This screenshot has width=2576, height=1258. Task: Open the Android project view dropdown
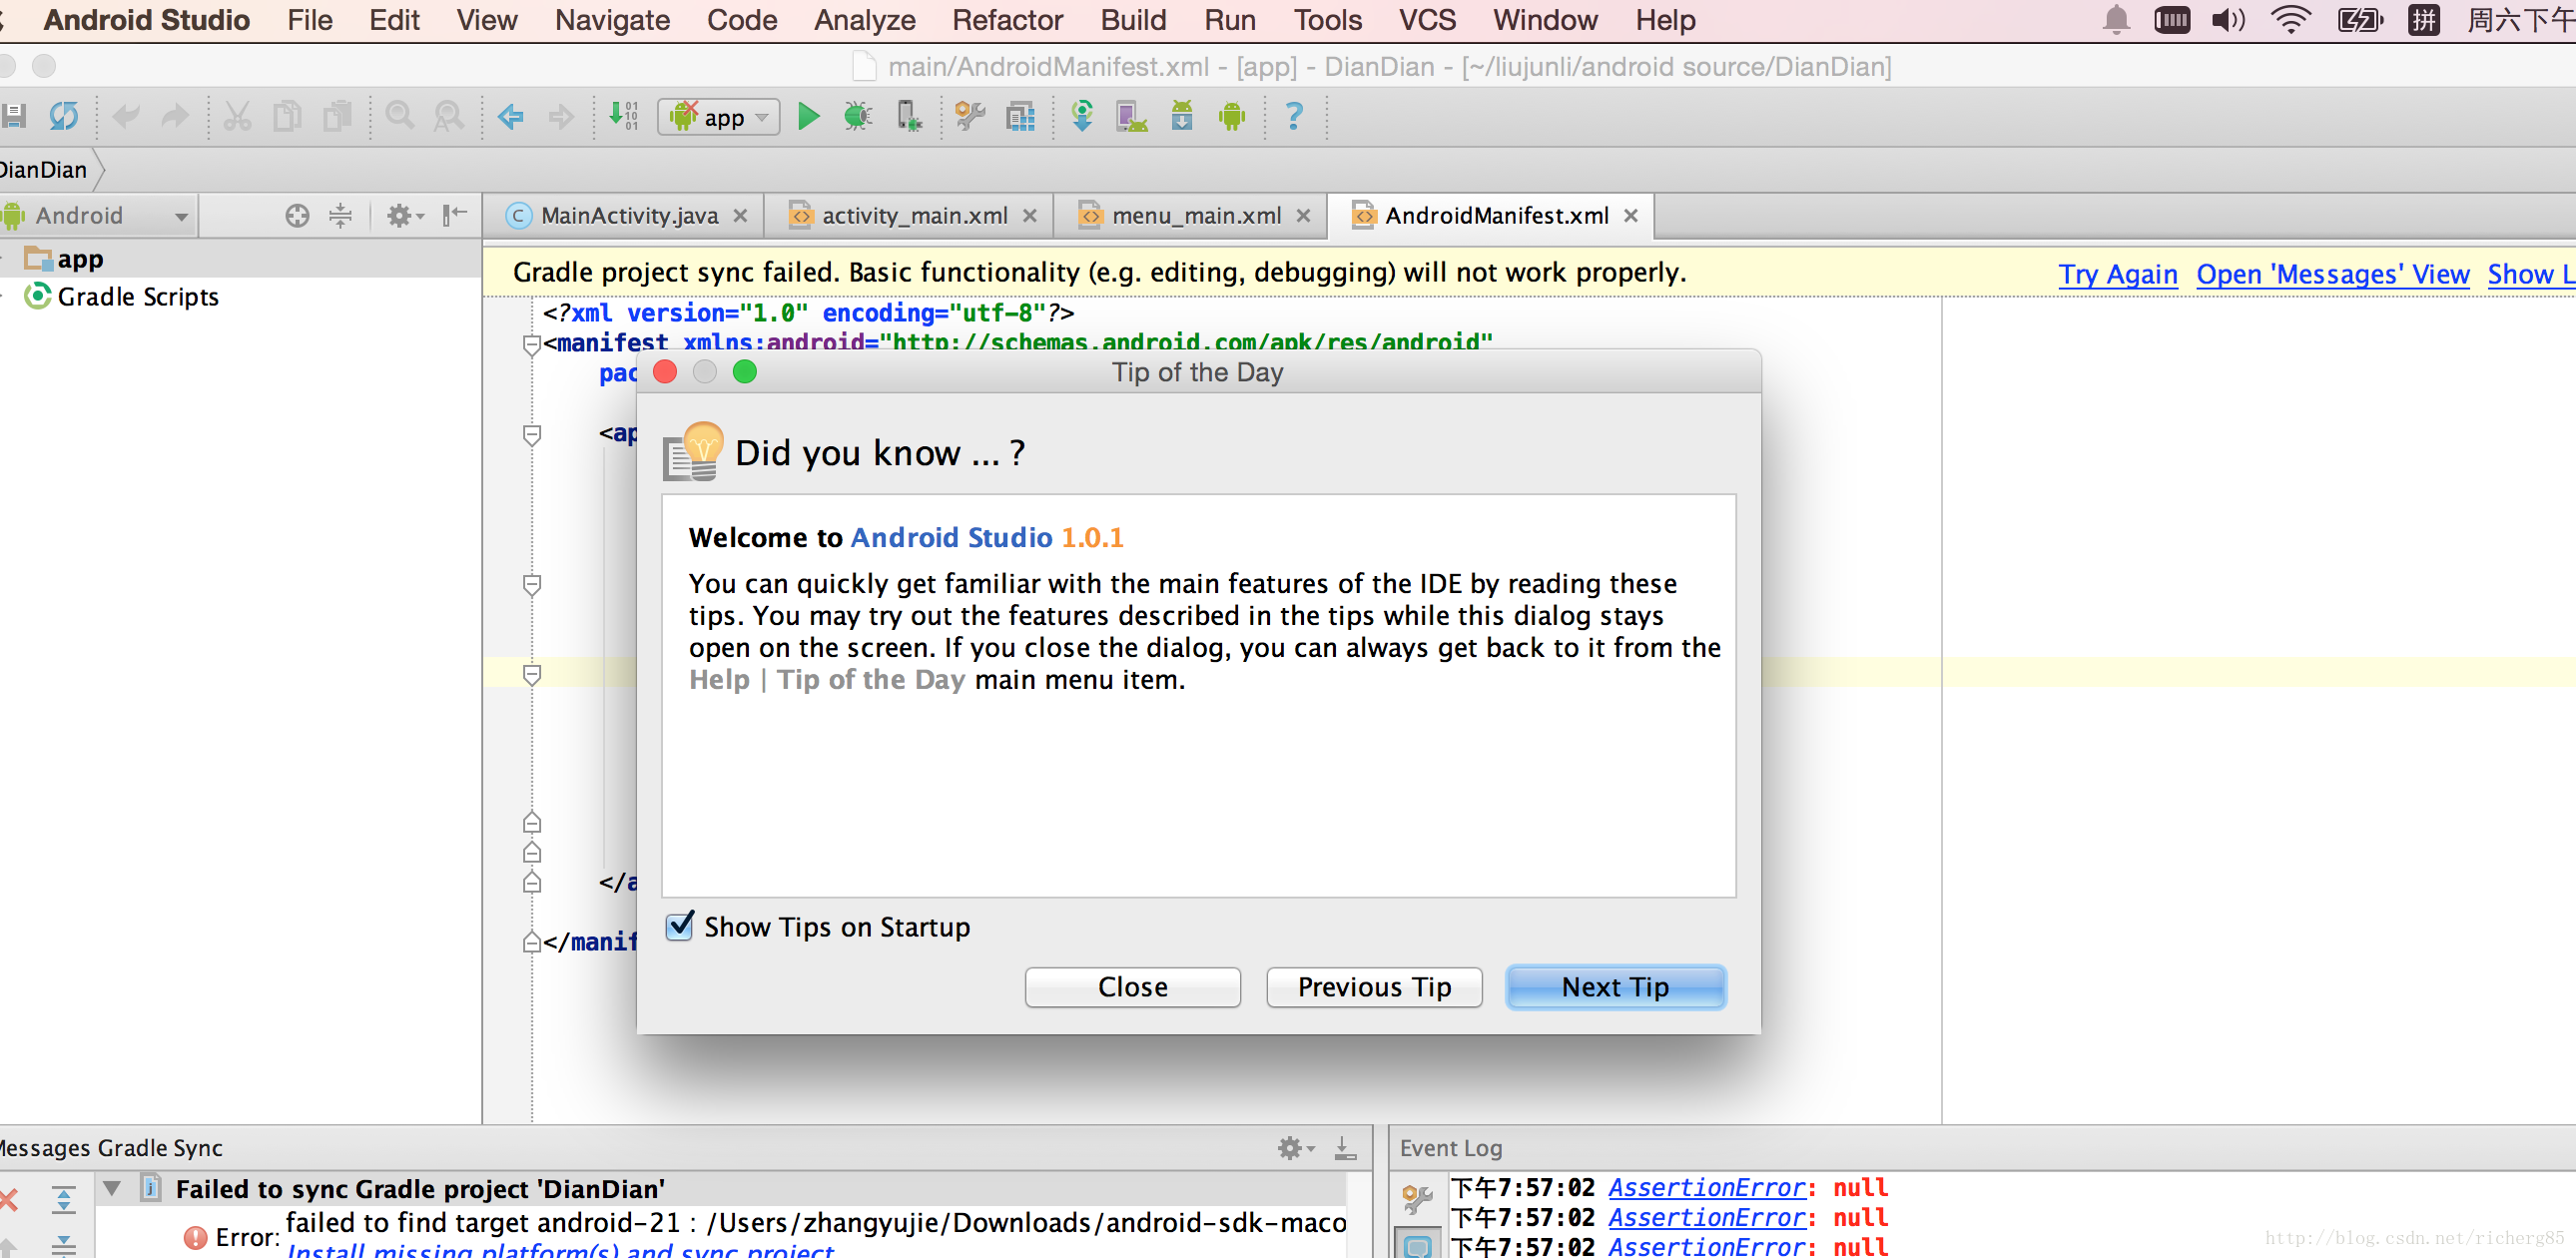[97, 215]
